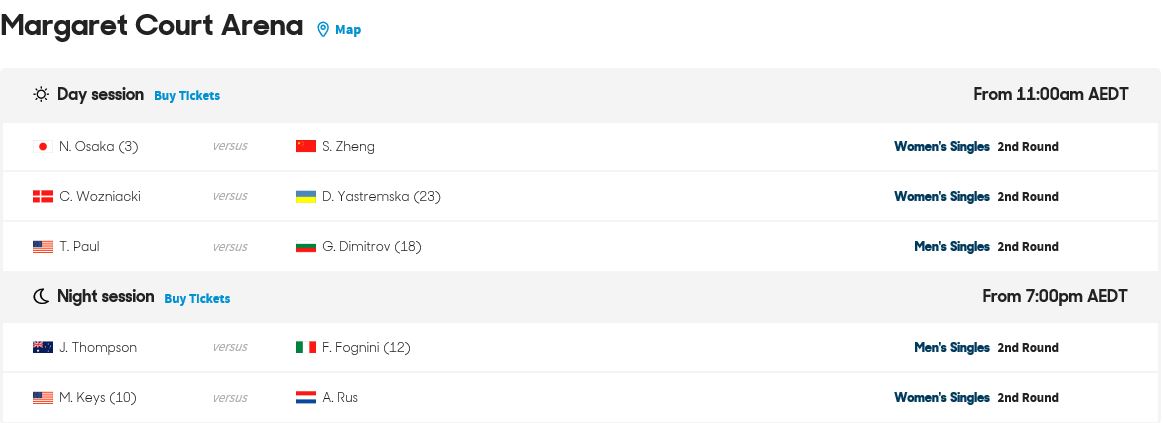
Task: Click the moon icon for Night session
Action: pos(41,296)
